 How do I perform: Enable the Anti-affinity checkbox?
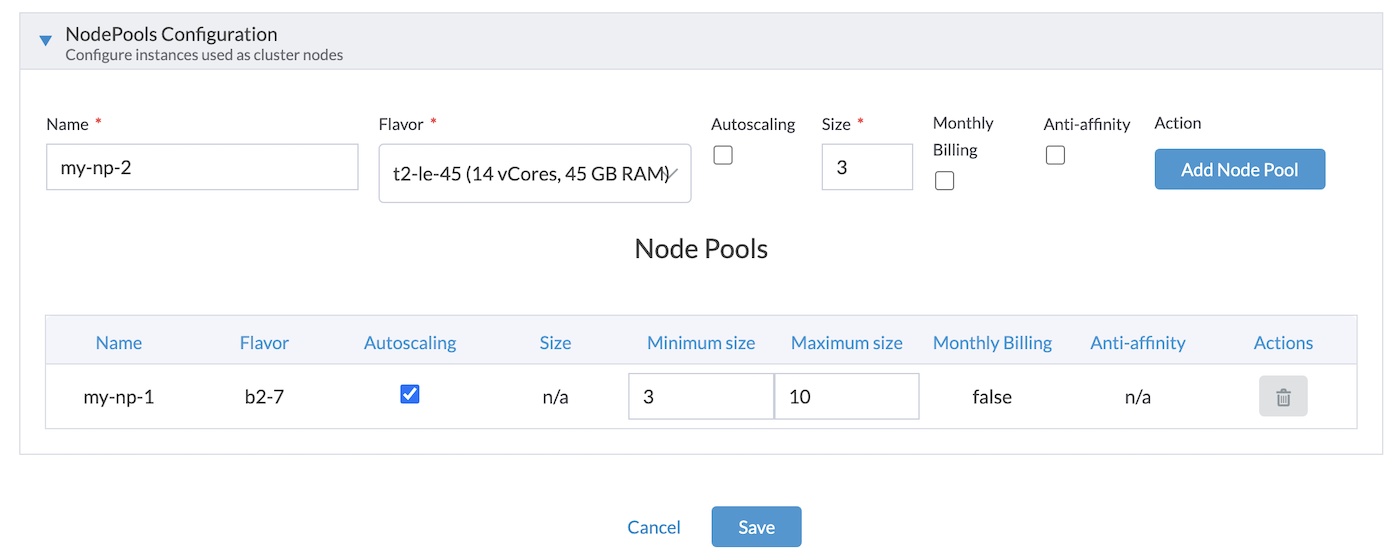click(1055, 155)
